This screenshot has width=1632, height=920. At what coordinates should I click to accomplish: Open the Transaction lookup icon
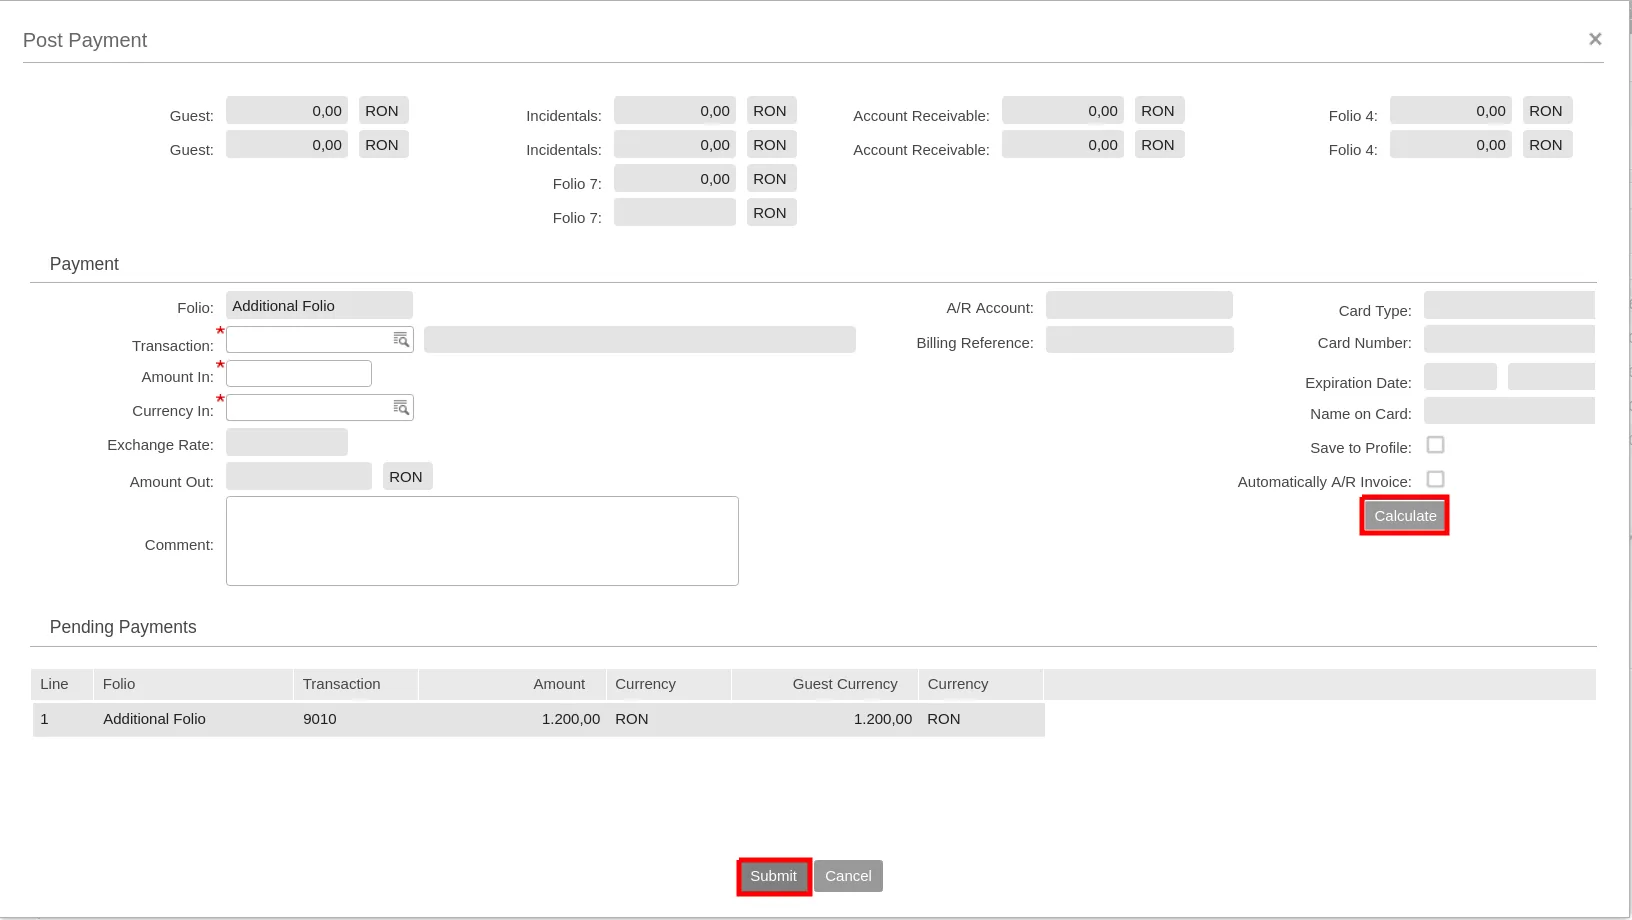click(x=401, y=340)
